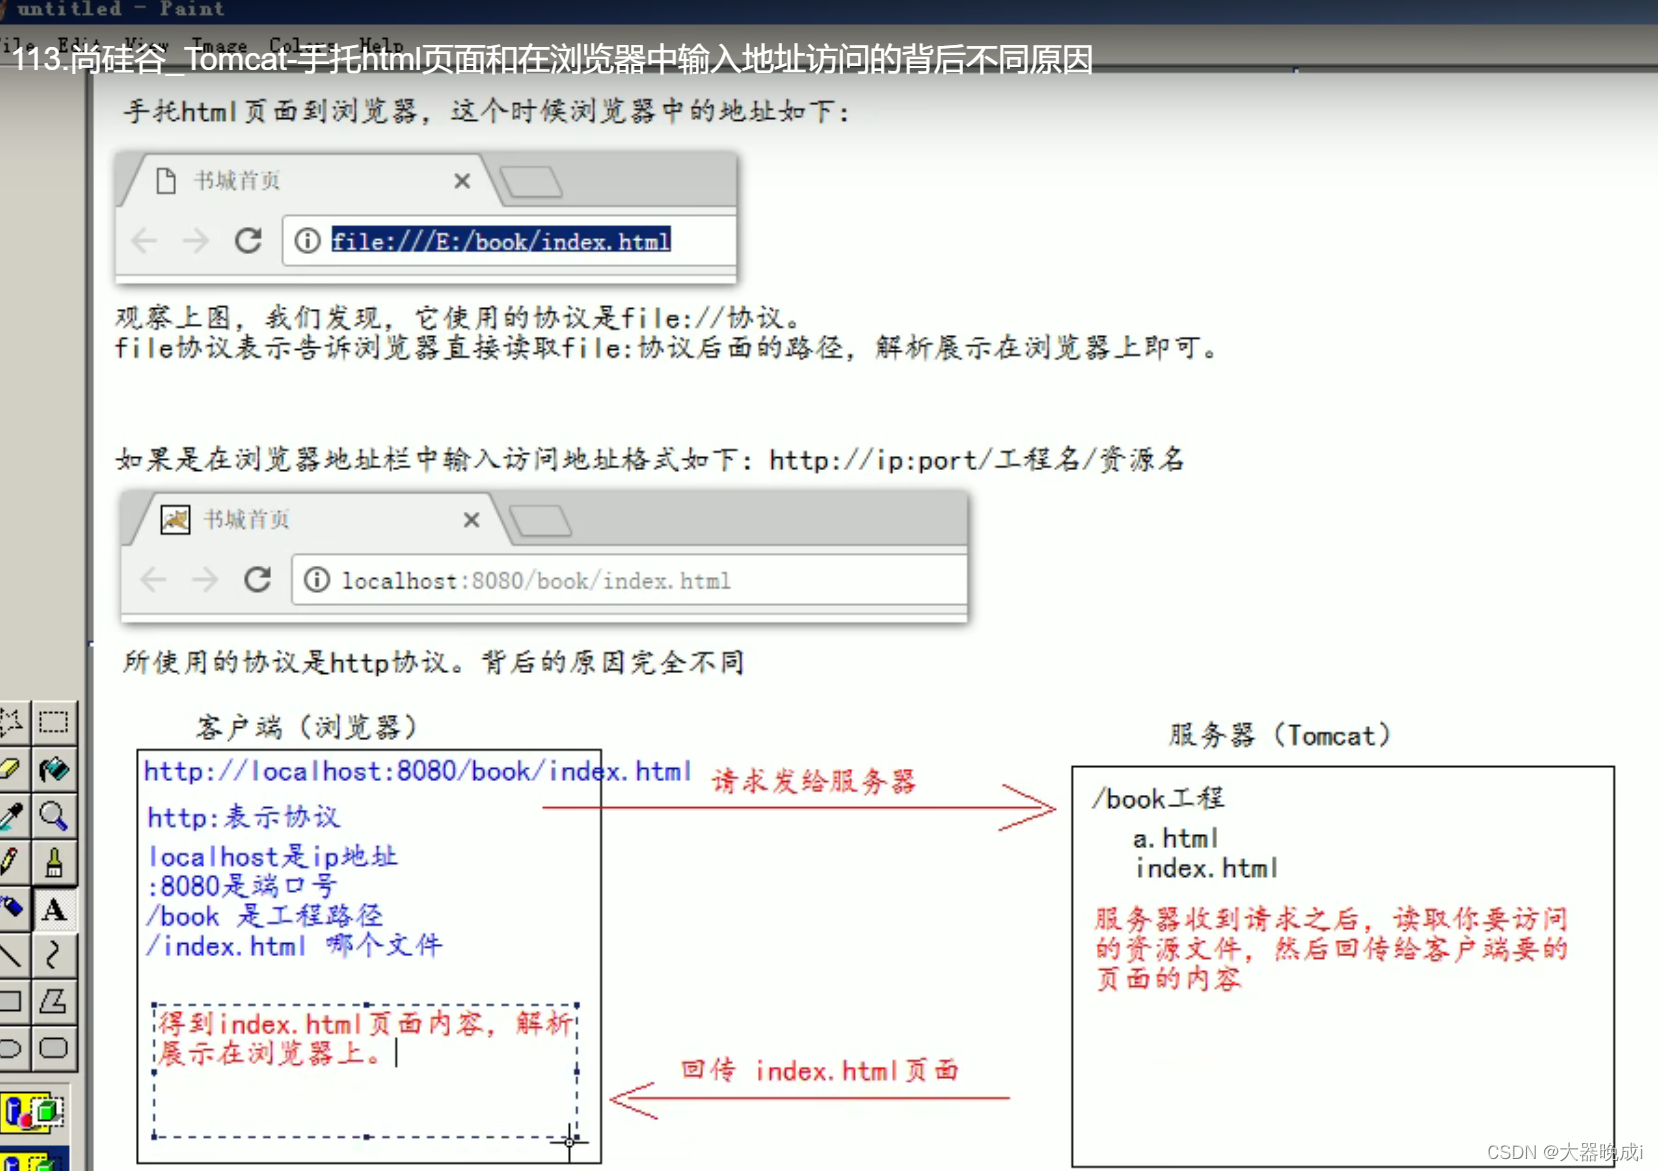
Task: Click the close X on the second 书城首页 tab
Action: pos(472,520)
